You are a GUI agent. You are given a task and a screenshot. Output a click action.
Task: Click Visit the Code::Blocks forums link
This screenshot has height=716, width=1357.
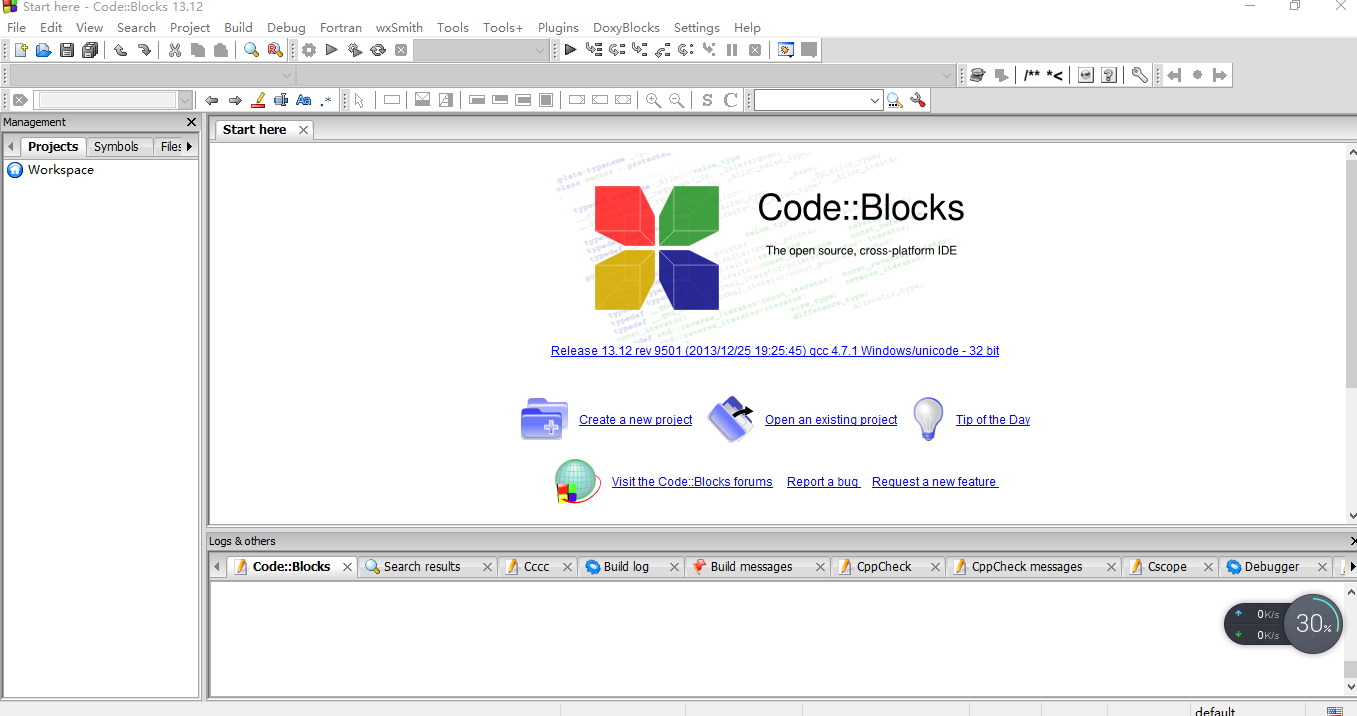pos(692,482)
